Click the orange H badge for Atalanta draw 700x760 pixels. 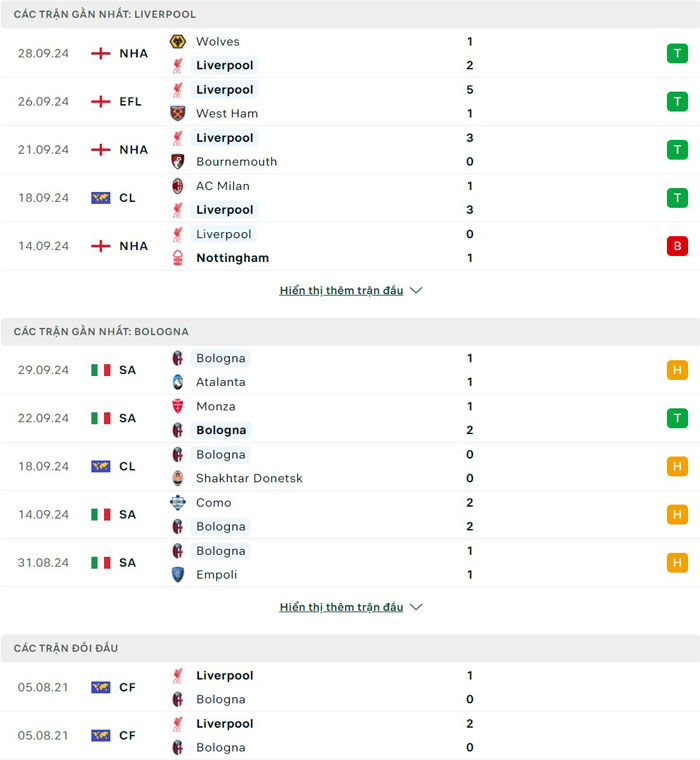click(678, 370)
